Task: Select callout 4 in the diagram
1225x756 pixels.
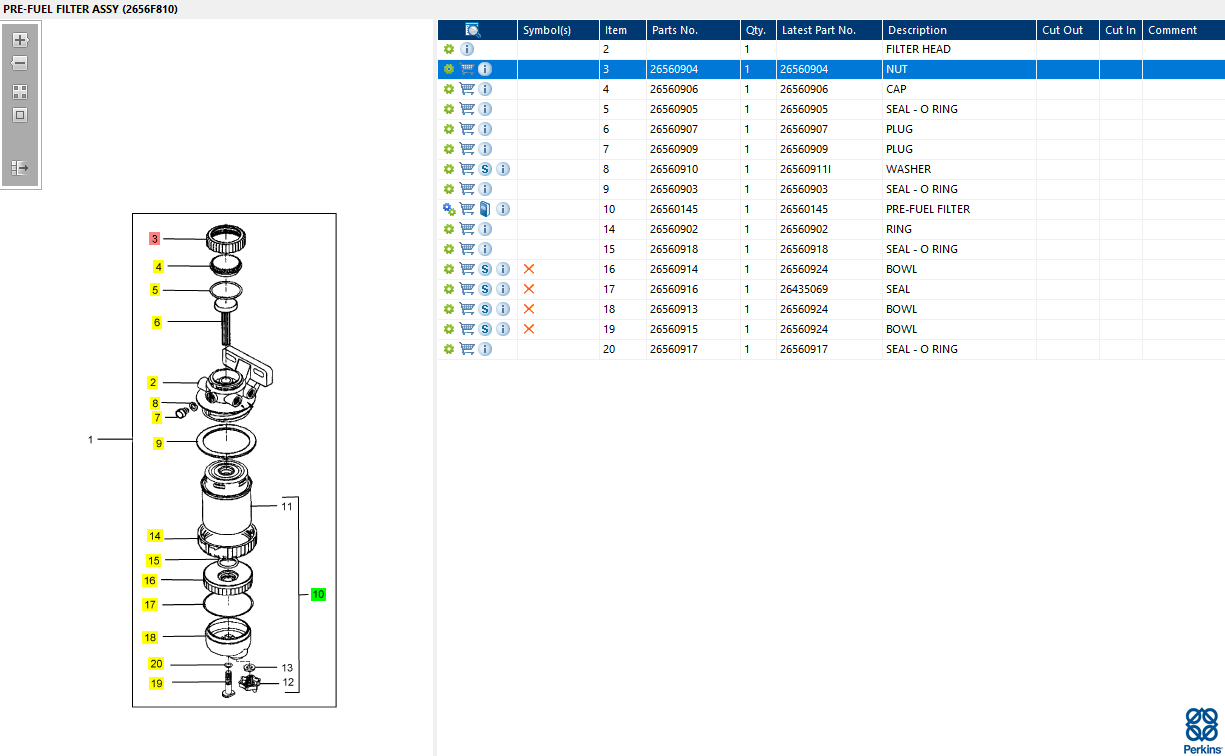Action: click(158, 267)
